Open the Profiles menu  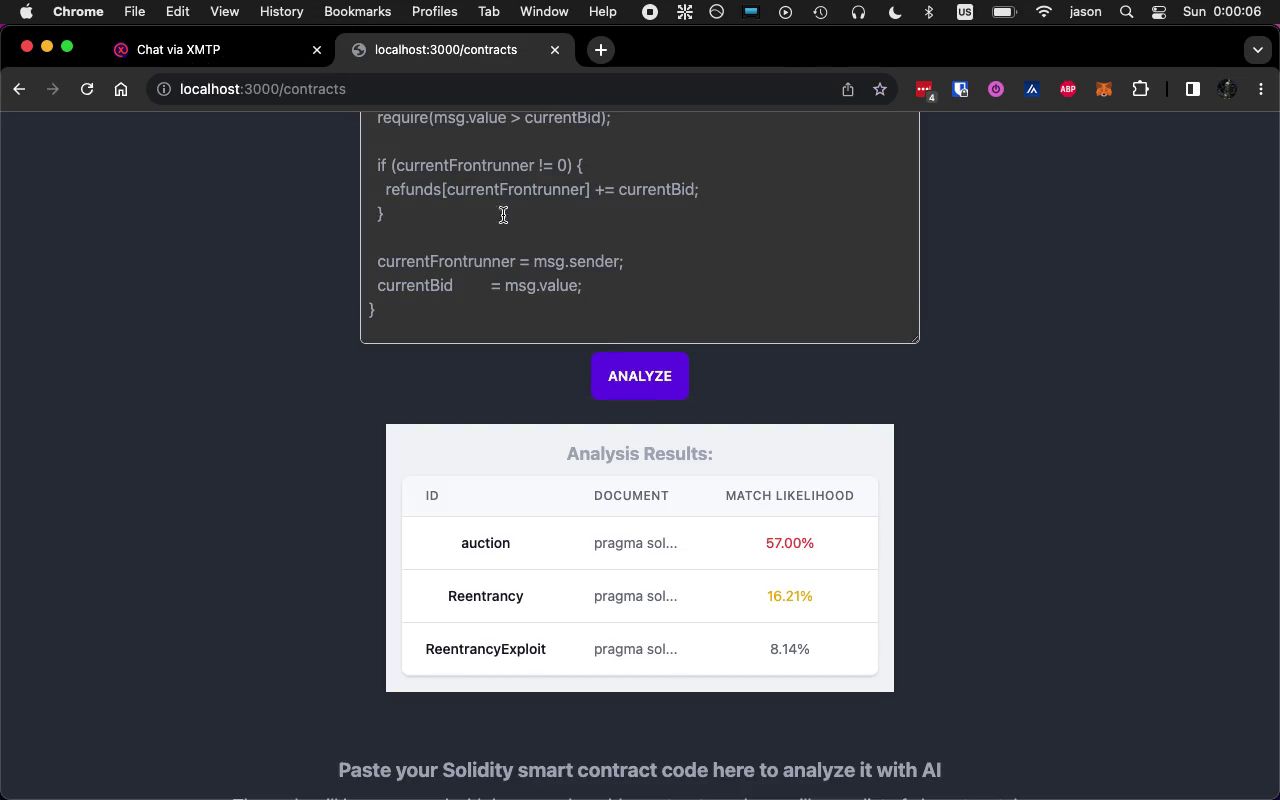click(x=434, y=12)
